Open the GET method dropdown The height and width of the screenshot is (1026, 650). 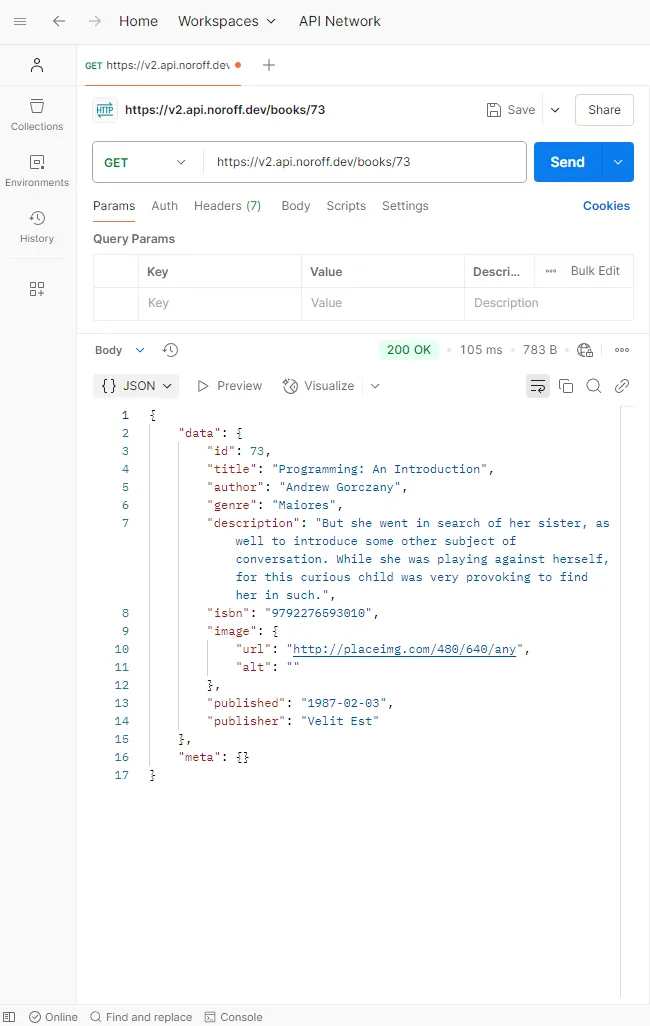coord(145,162)
